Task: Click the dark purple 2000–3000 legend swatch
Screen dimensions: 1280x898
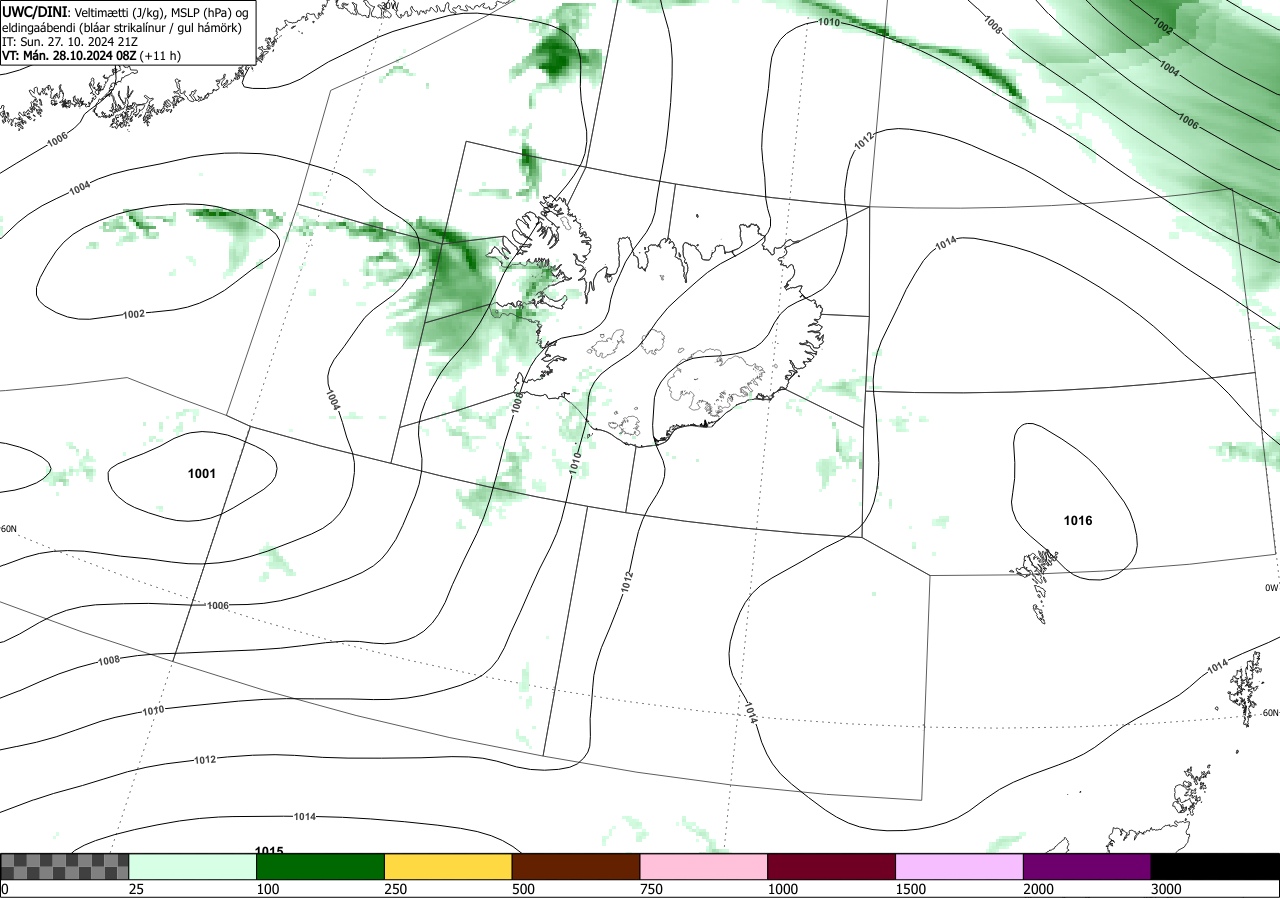Action: 1087,866
